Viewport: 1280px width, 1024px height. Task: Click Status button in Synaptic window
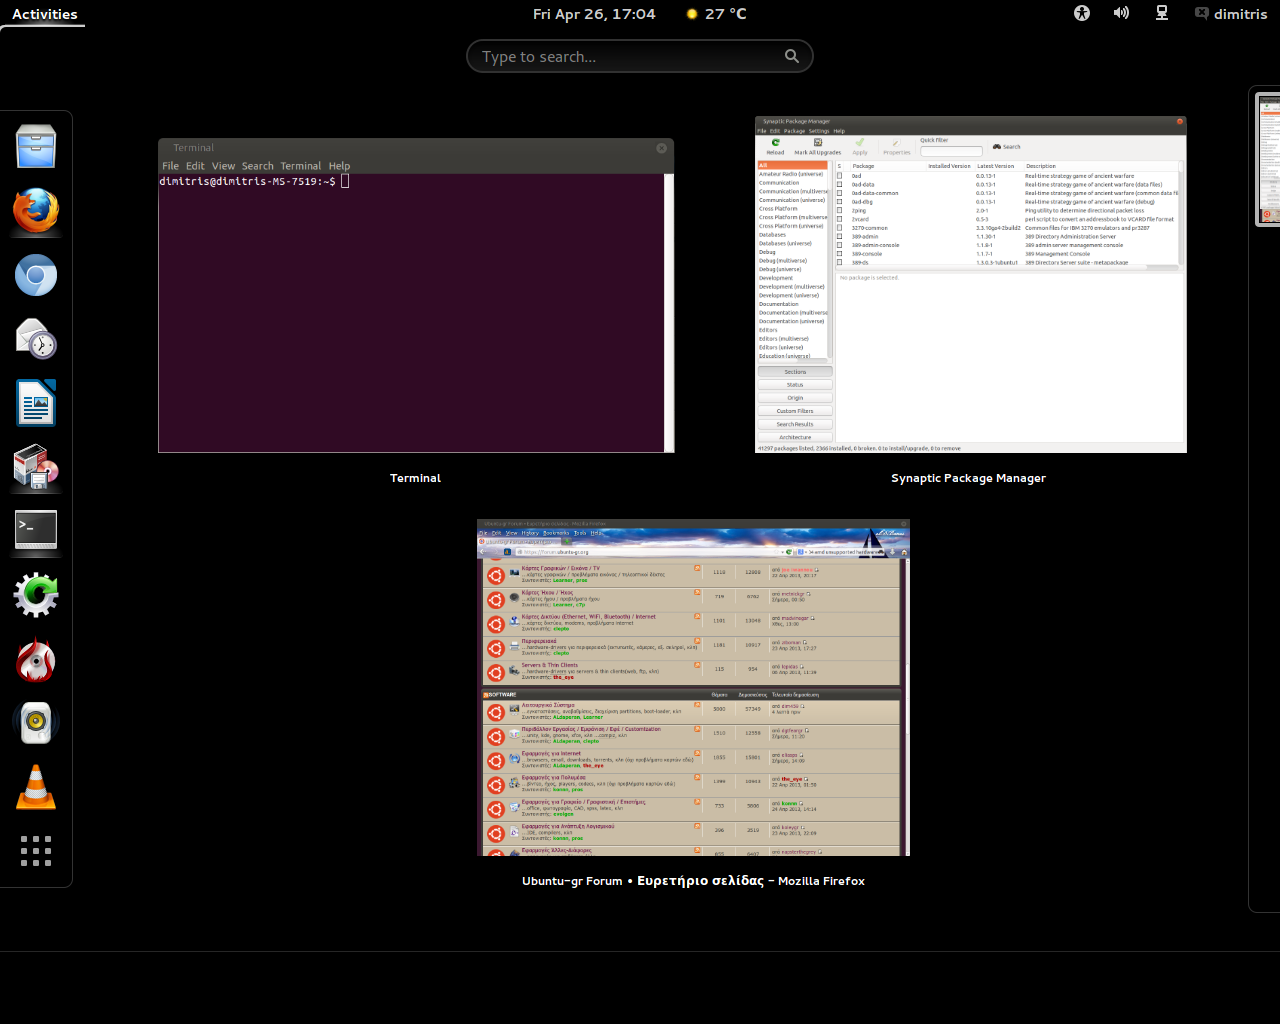coord(795,385)
